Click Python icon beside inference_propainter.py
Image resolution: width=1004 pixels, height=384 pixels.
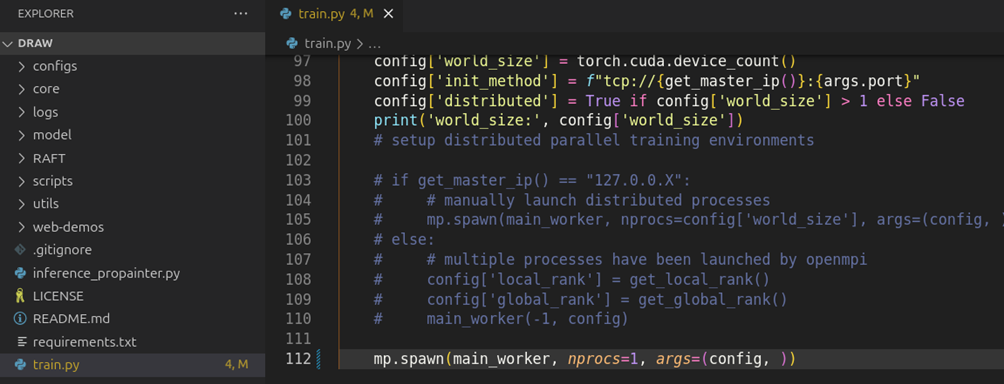coord(21,273)
